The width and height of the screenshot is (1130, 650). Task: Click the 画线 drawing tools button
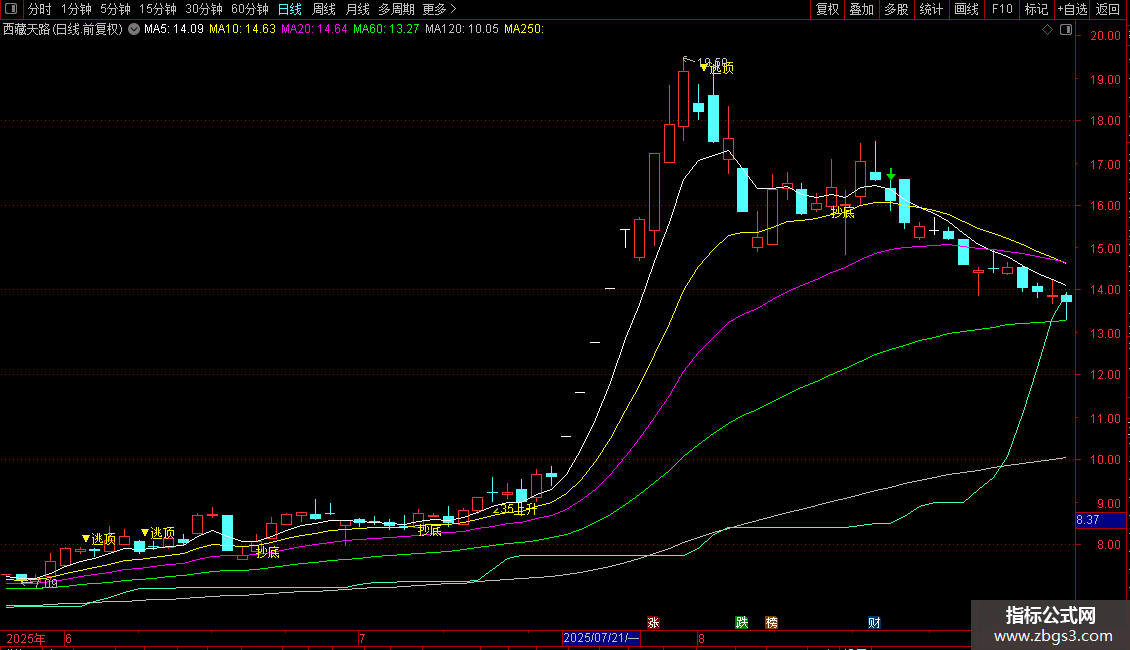(x=966, y=9)
